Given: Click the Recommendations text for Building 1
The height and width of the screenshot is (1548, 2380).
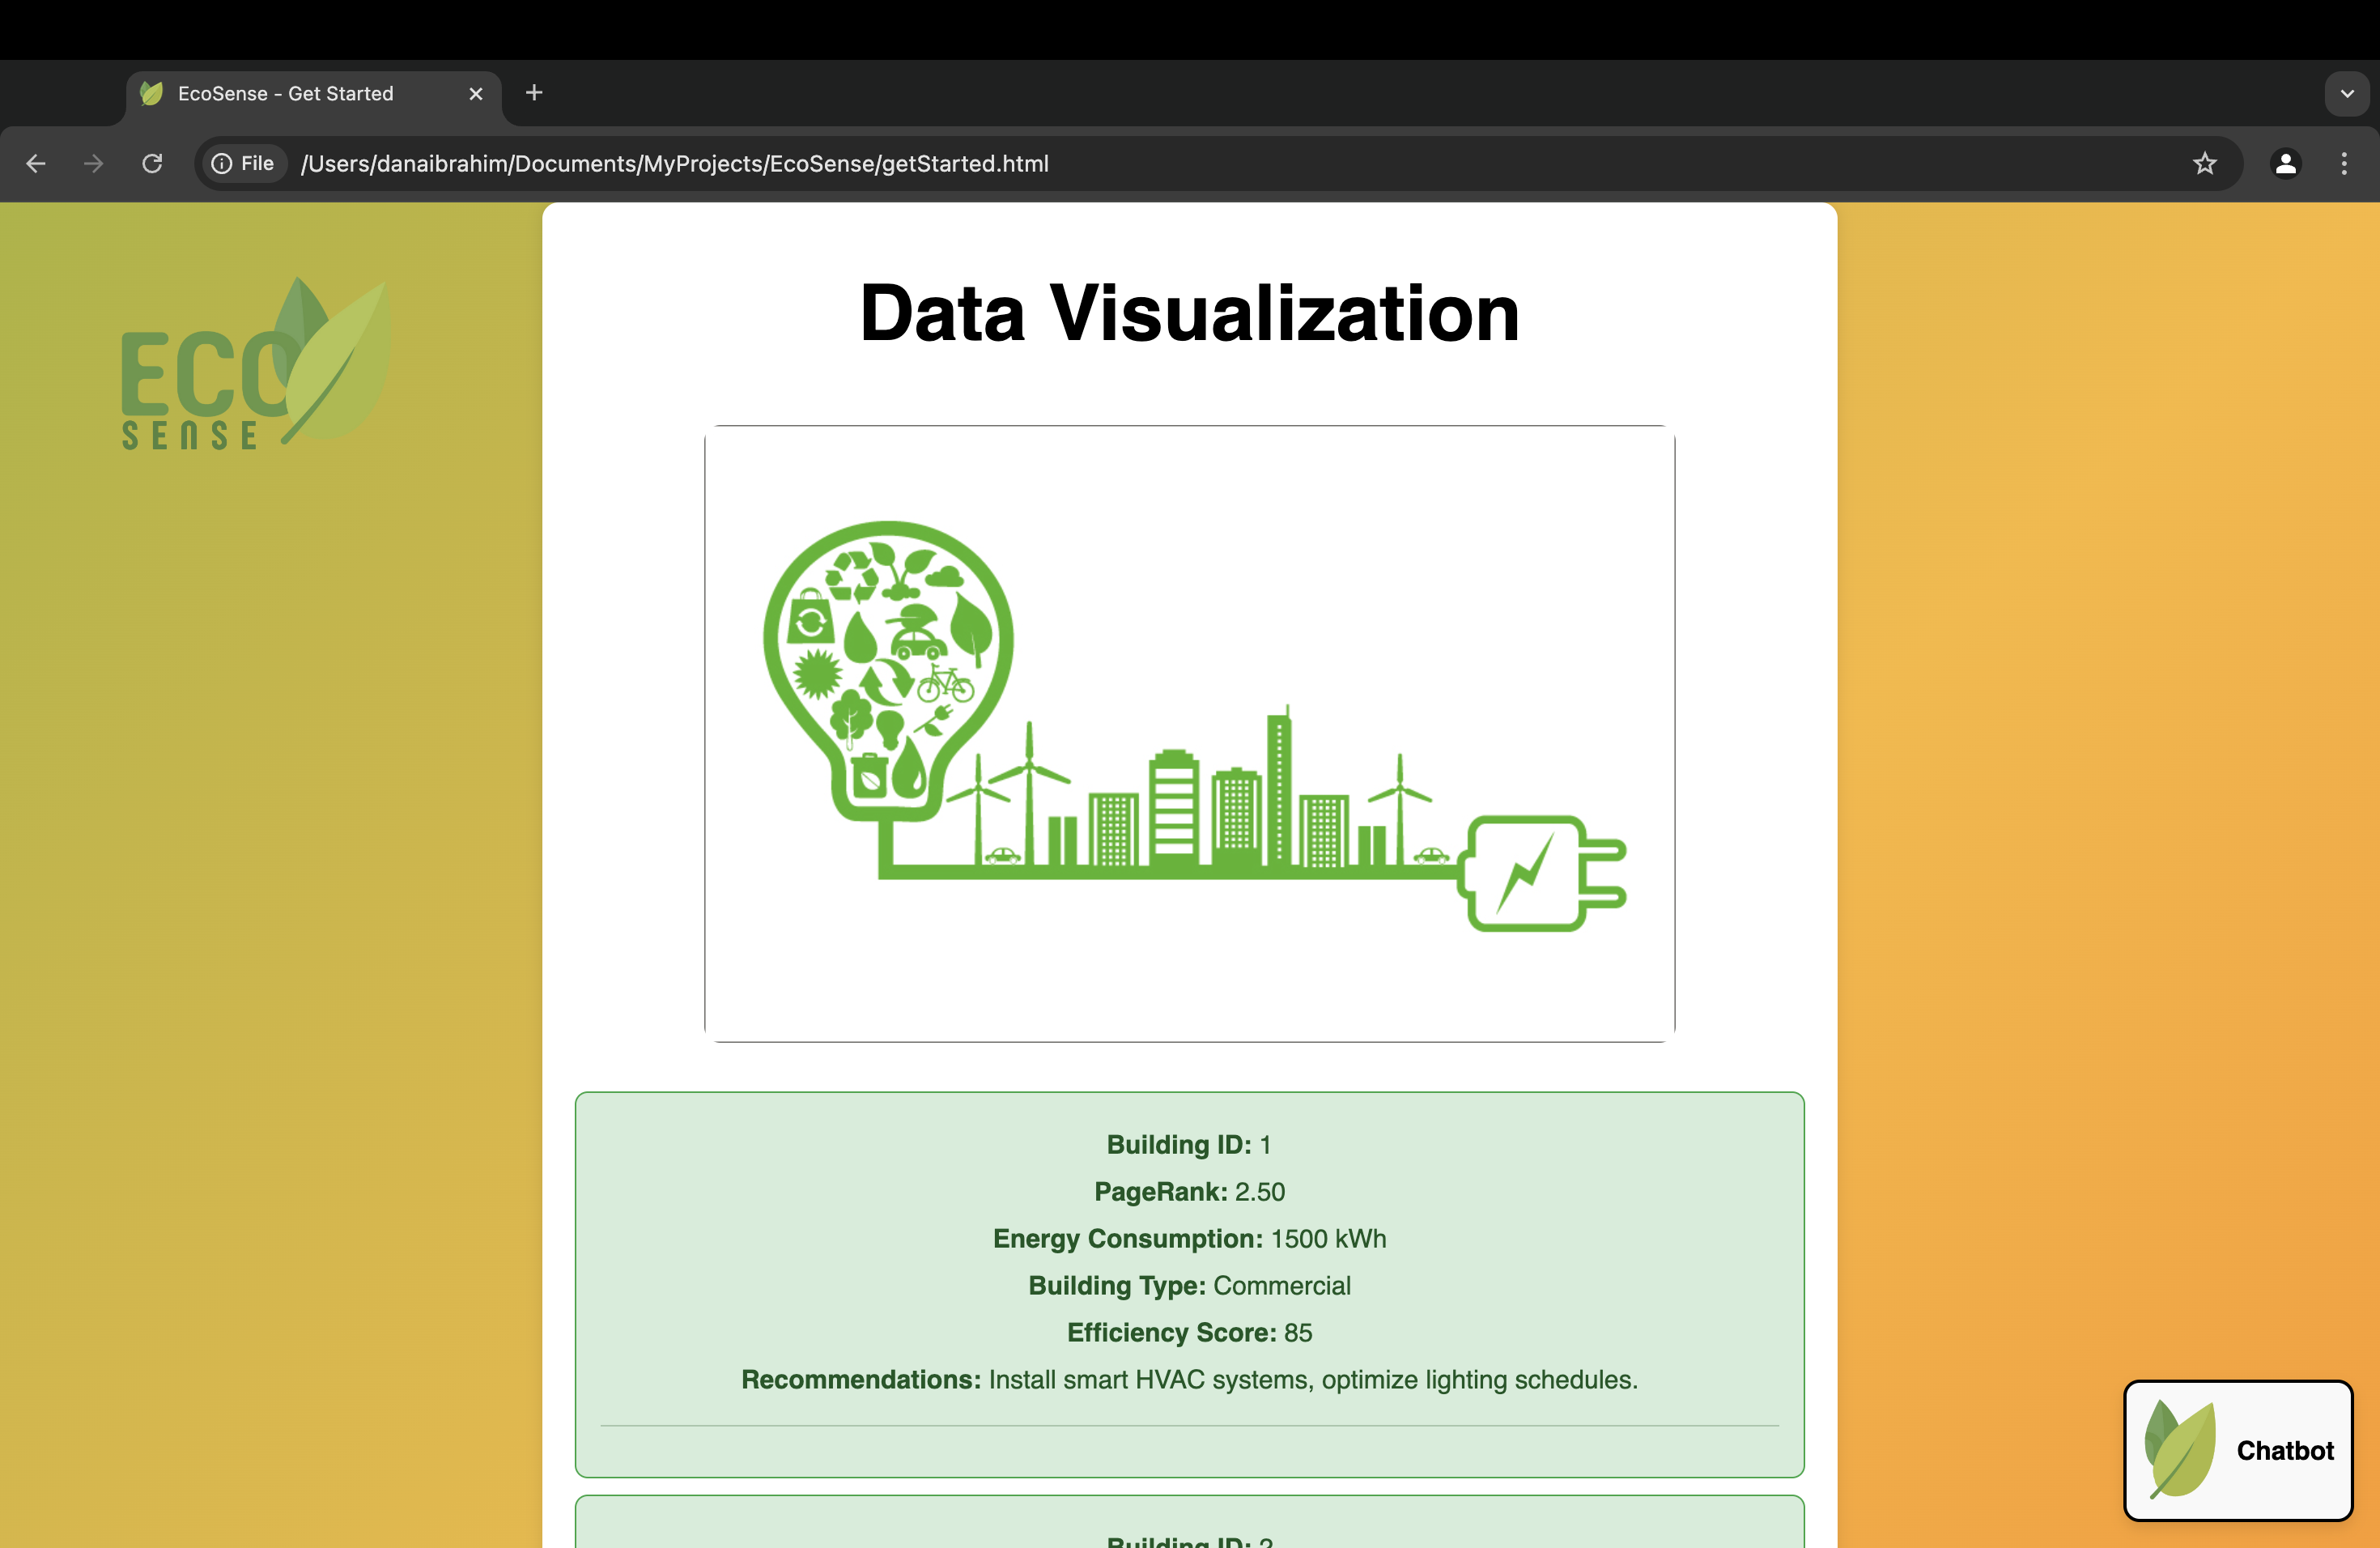Looking at the screenshot, I should pos(1189,1380).
